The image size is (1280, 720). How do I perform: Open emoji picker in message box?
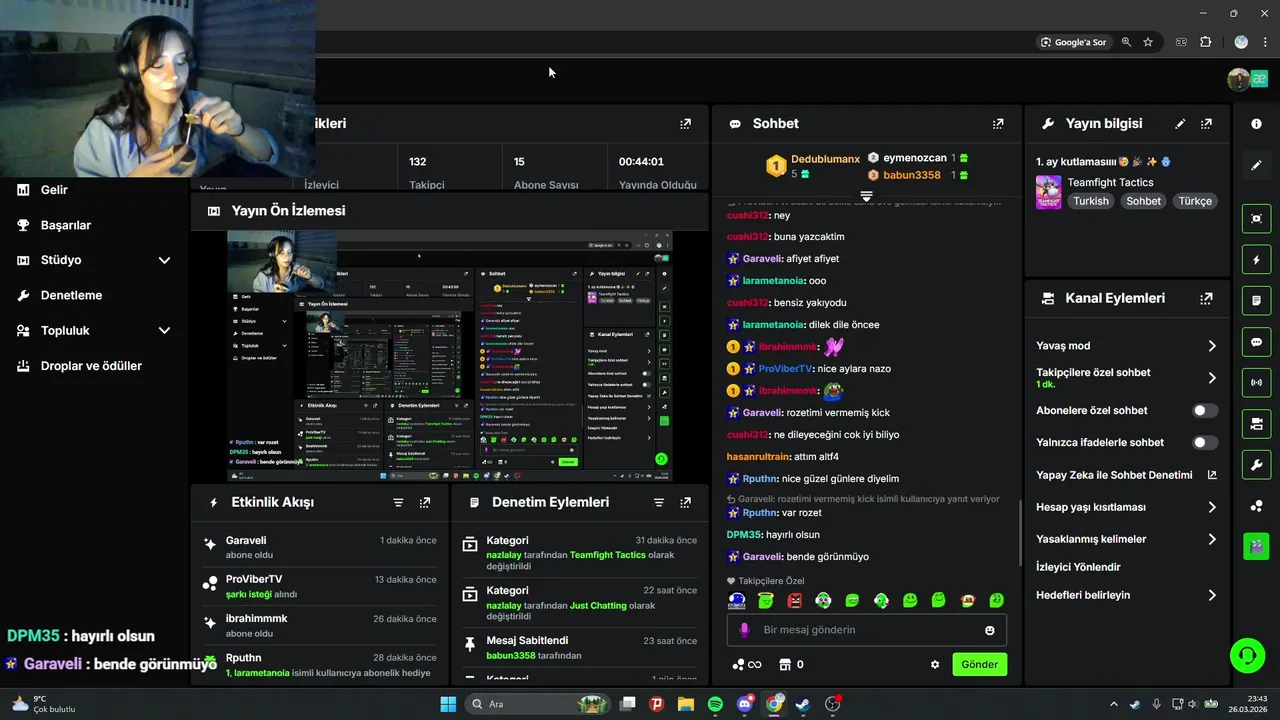[990, 630]
